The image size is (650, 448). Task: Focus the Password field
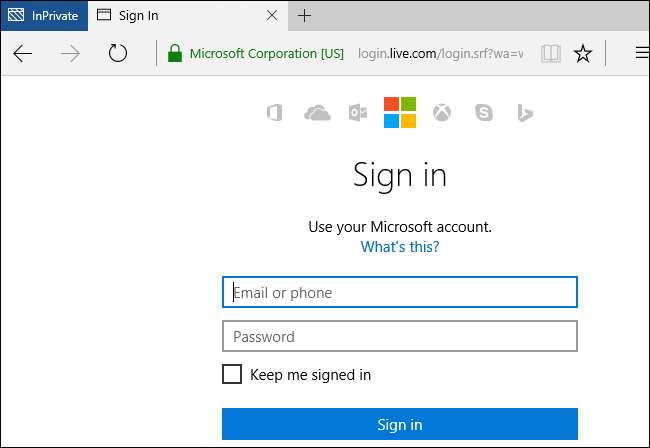[400, 336]
